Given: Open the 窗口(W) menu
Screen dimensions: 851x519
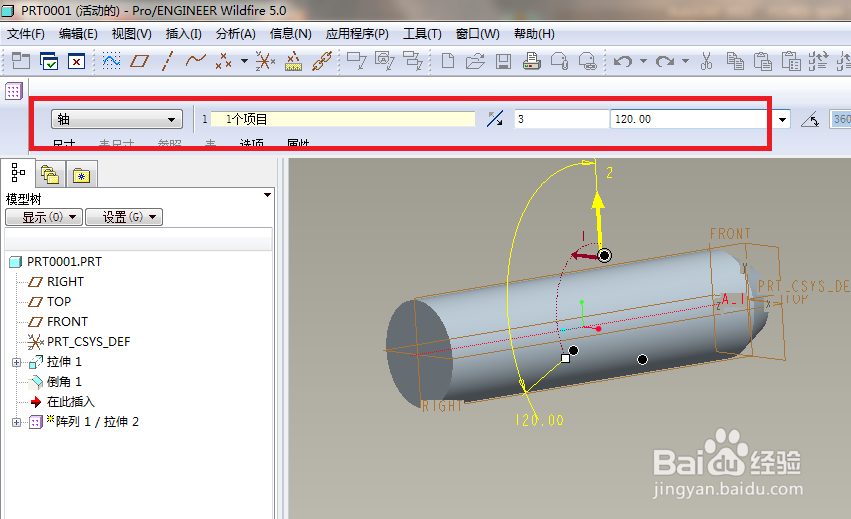Looking at the screenshot, I should (x=478, y=34).
